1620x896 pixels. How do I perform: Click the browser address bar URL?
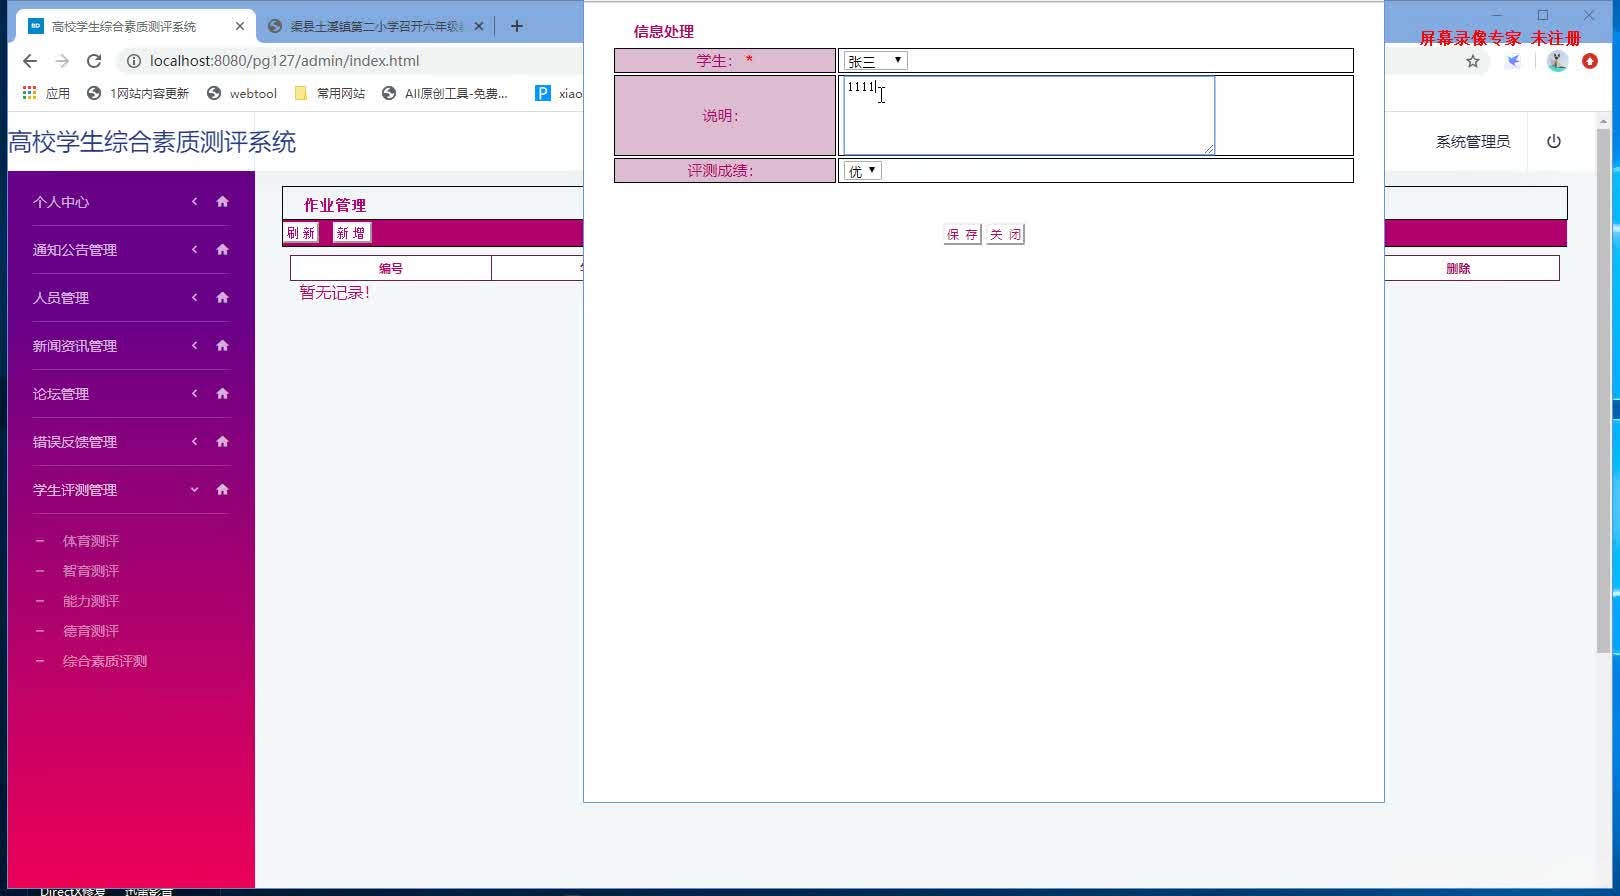click(x=285, y=61)
